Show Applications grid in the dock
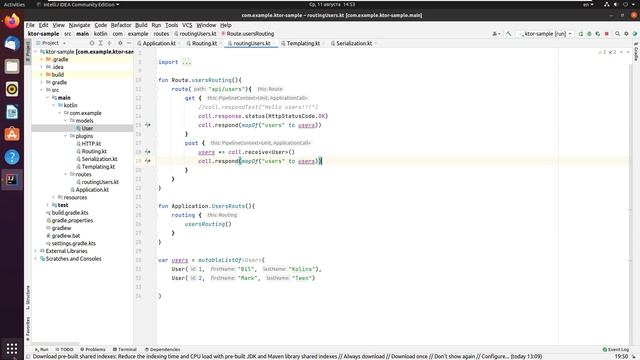 12,349
